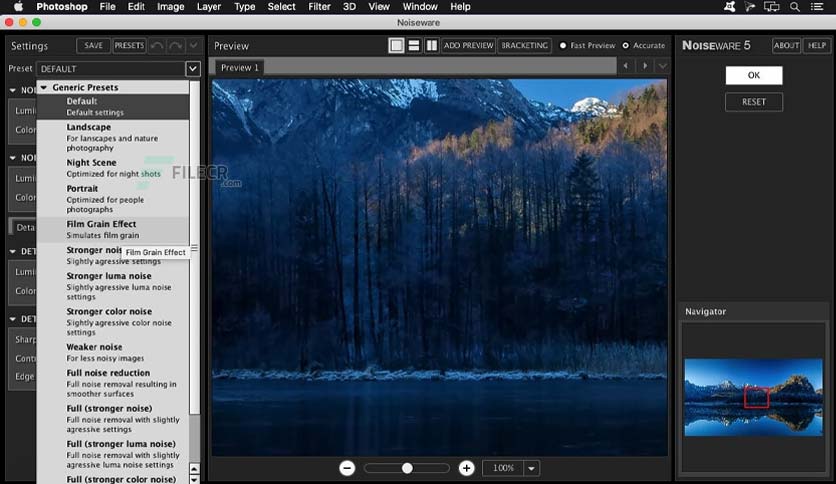The width and height of the screenshot is (836, 484).
Task: Choose the Portrait preset
Action: (113, 198)
